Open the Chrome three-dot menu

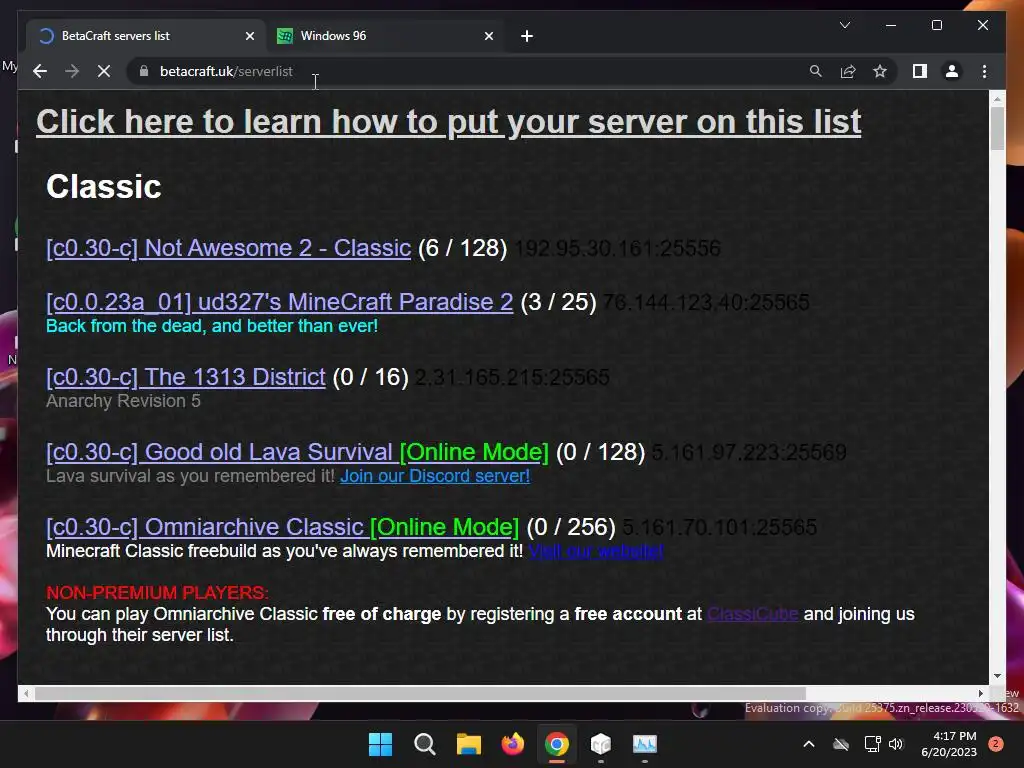[984, 71]
